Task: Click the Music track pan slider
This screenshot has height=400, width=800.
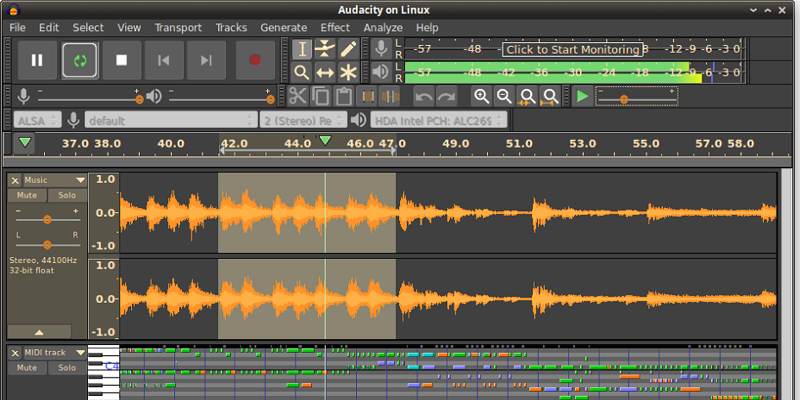Action: [47, 244]
